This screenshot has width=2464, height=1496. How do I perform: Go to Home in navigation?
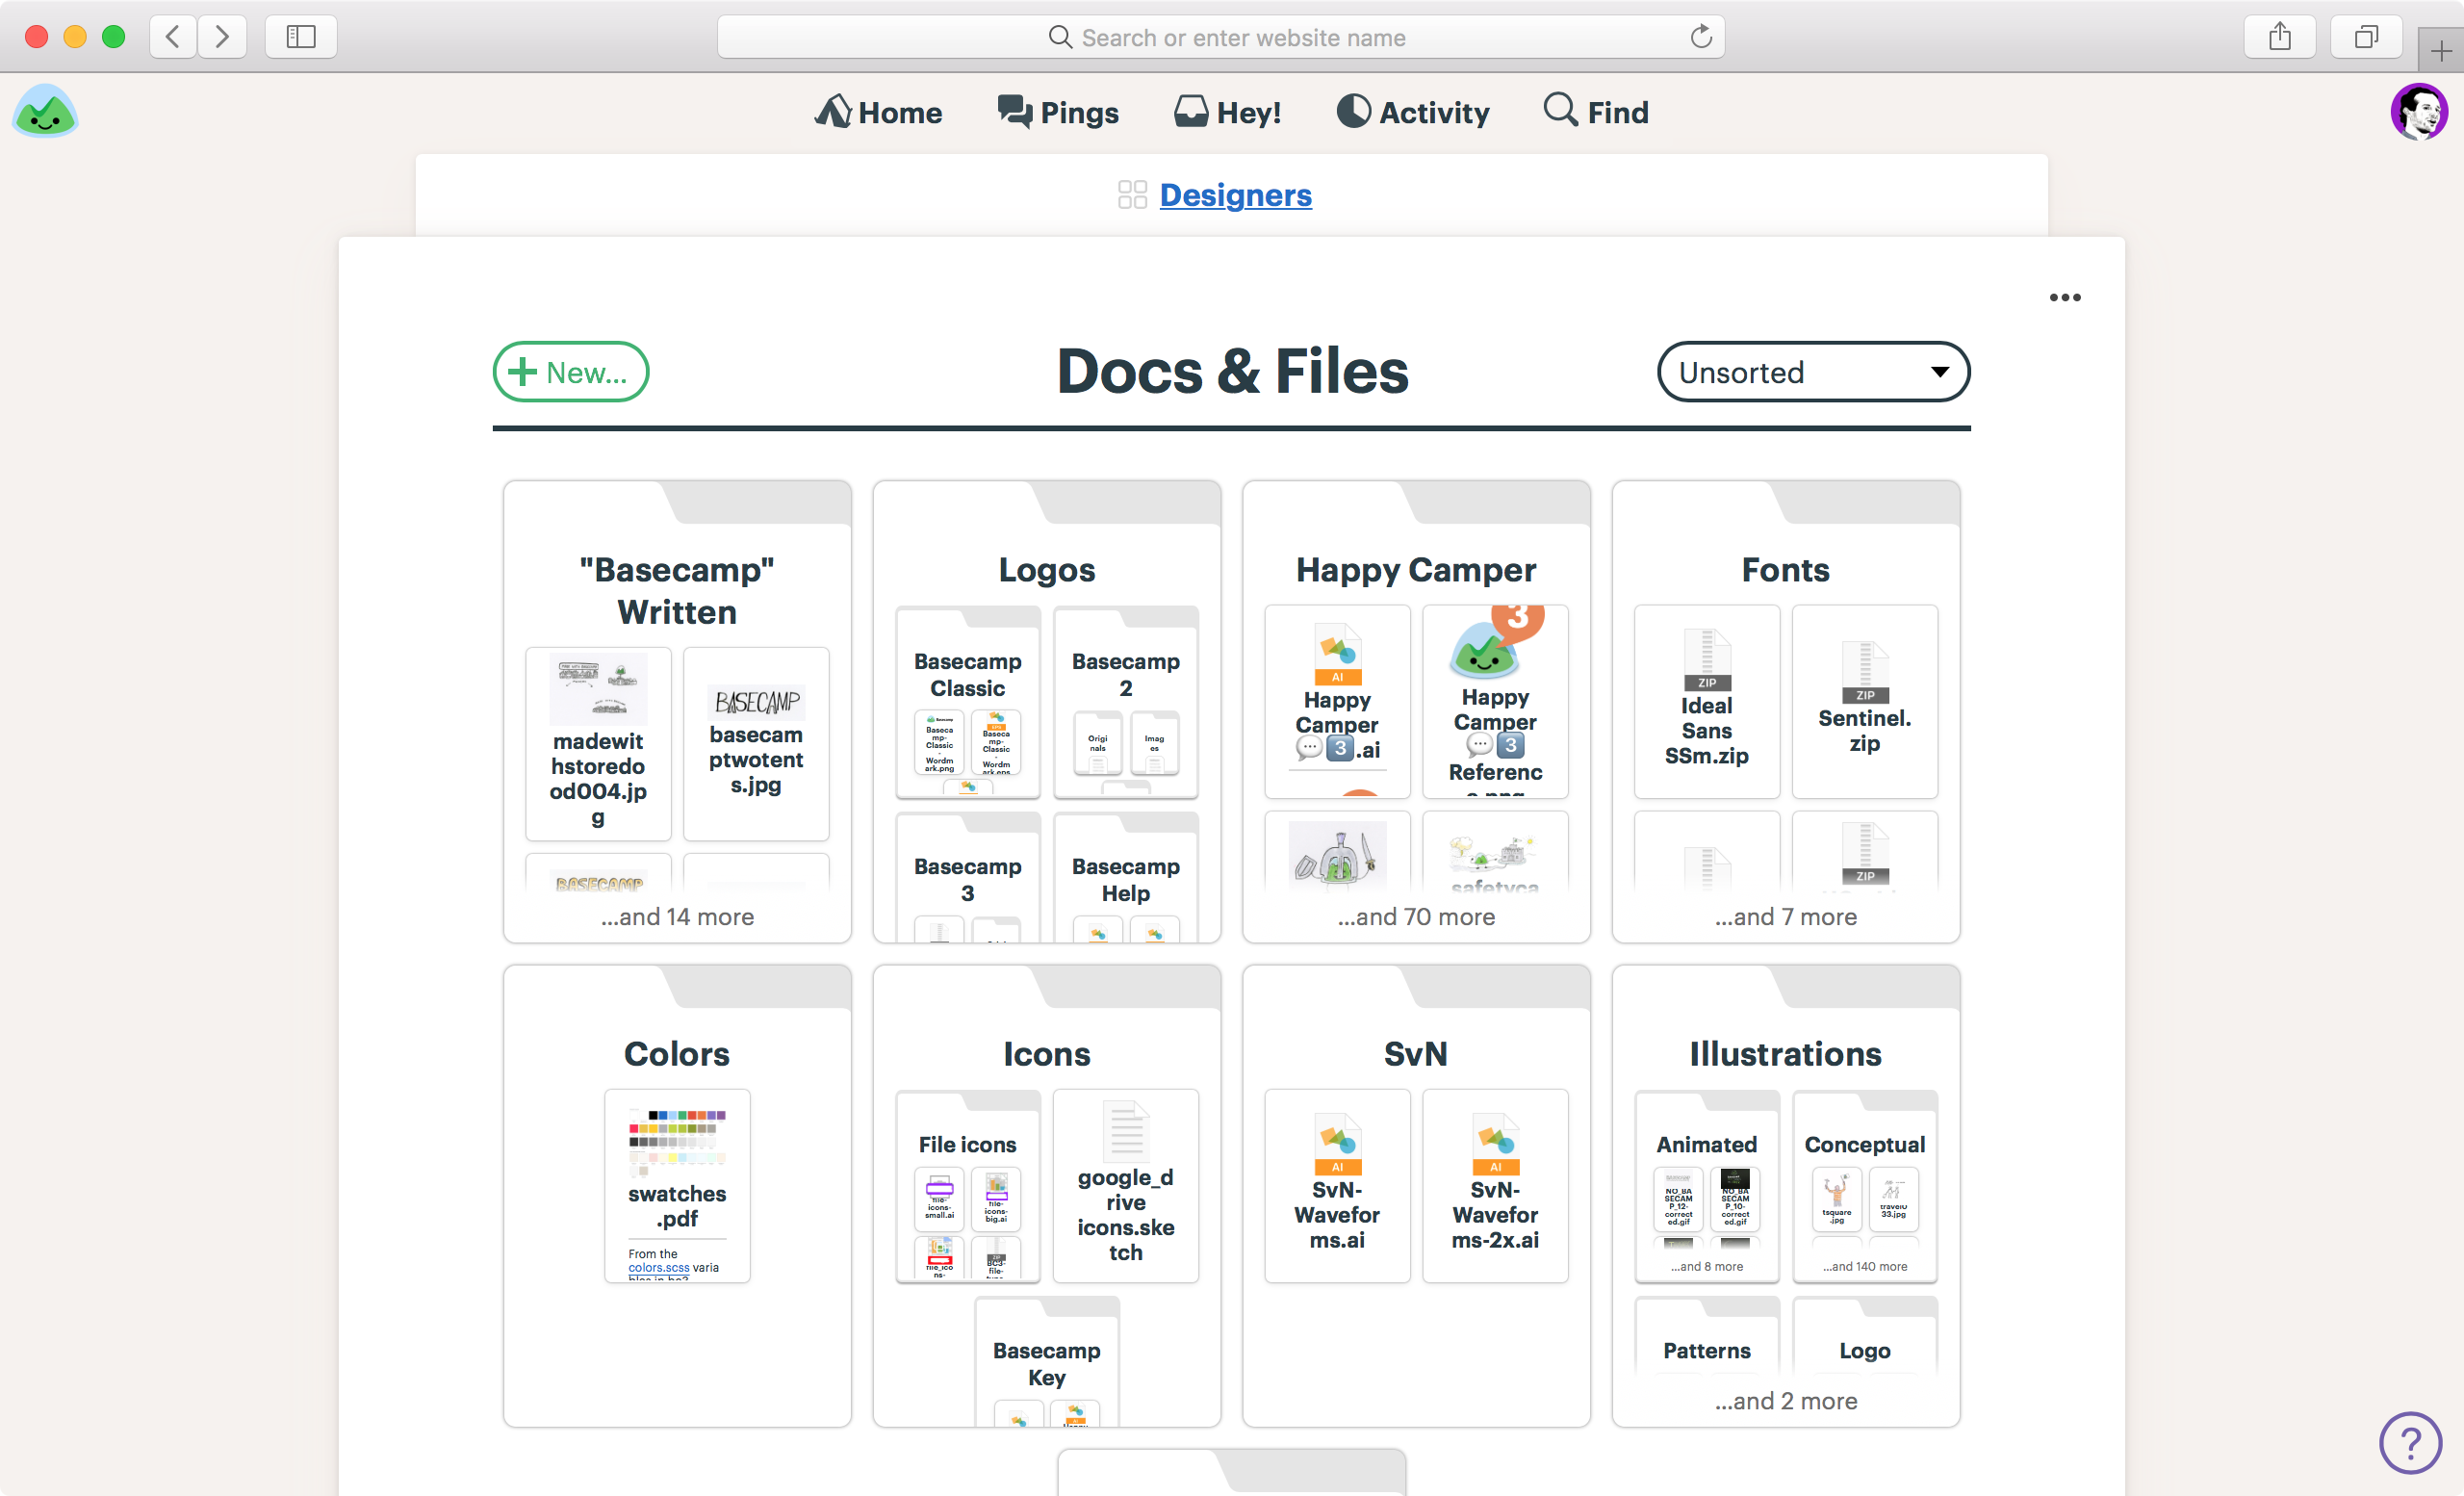point(878,112)
